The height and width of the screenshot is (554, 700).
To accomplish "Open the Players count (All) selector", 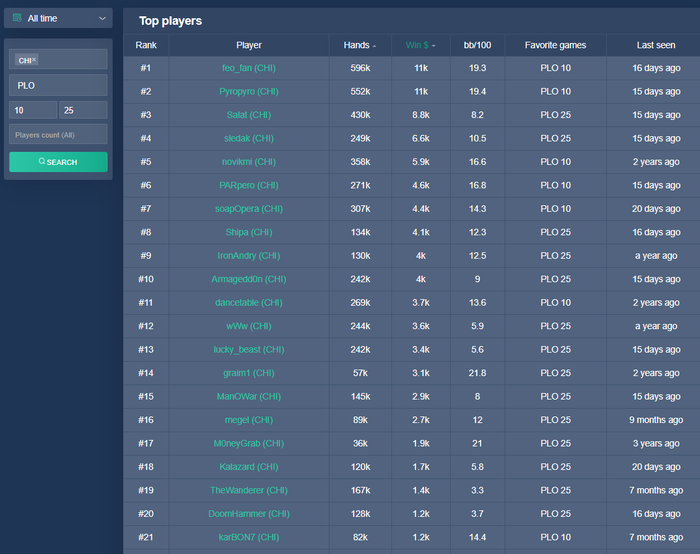I will tap(58, 134).
